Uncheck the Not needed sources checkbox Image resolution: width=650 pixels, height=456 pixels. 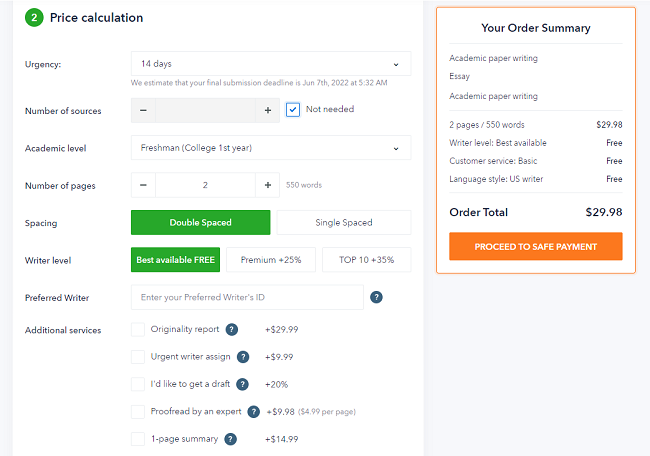(293, 109)
